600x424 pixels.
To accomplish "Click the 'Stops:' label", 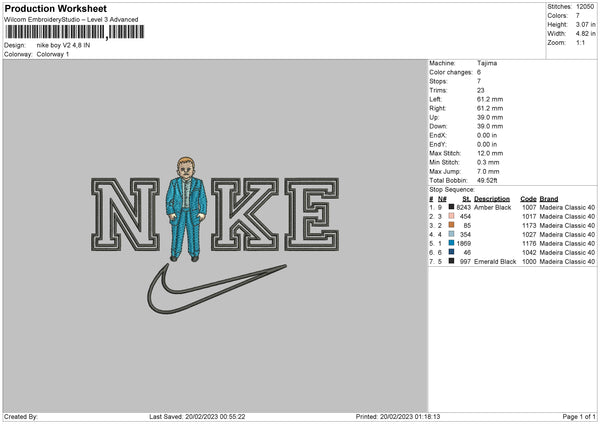I will [x=438, y=81].
